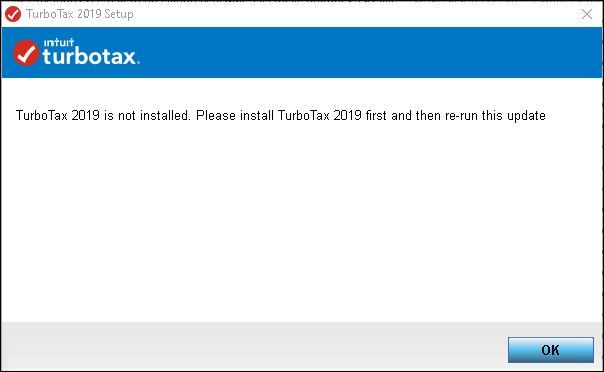Screen dimensions: 604x372
Task: Click the large red checkmark banner logo
Action: (x=26, y=53)
